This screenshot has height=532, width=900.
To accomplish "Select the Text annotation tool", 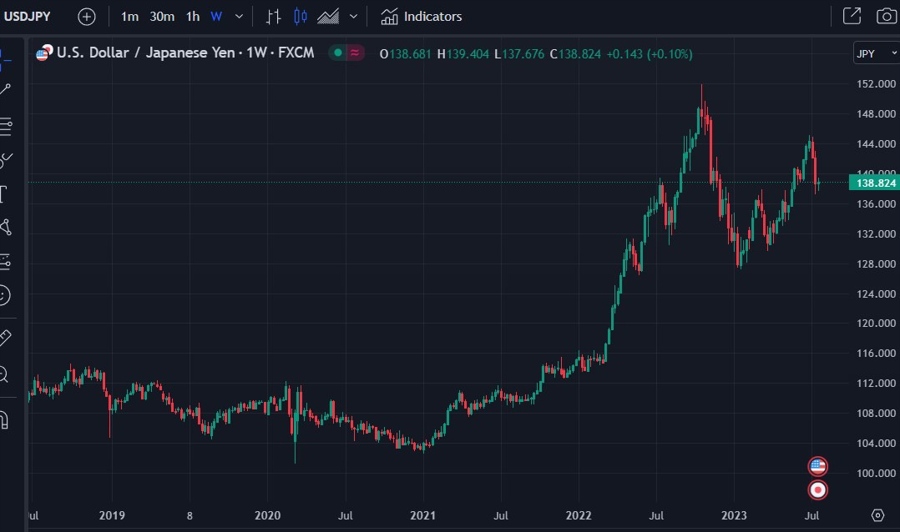I will pos(3,195).
